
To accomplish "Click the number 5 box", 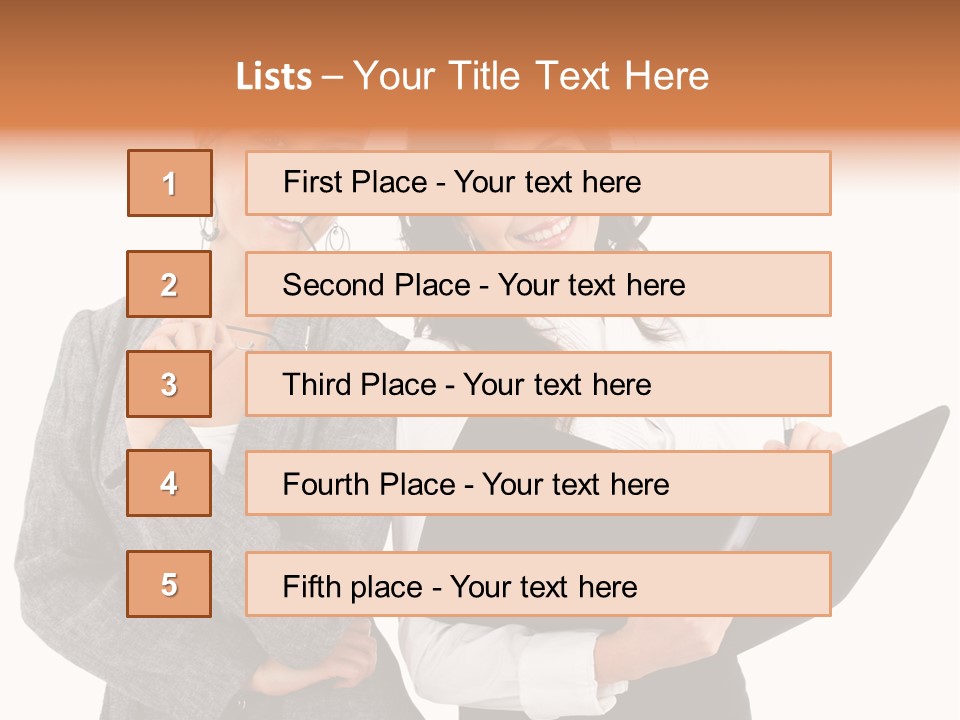I will 169,584.
